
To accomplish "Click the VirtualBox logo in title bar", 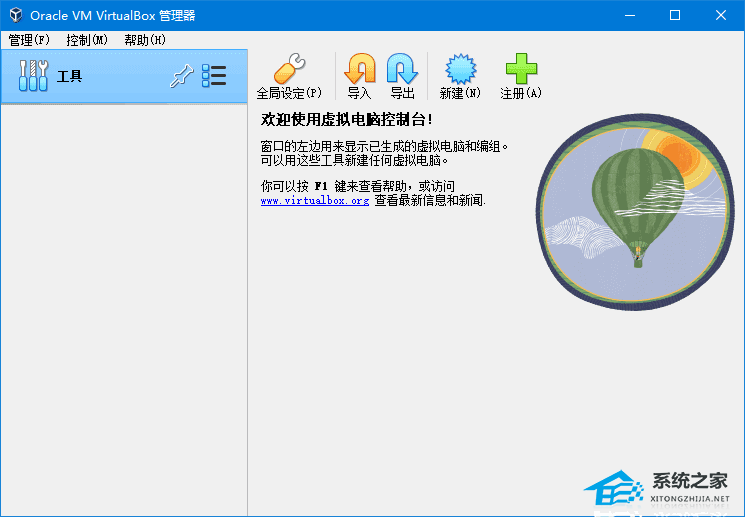I will pyautogui.click(x=16, y=15).
